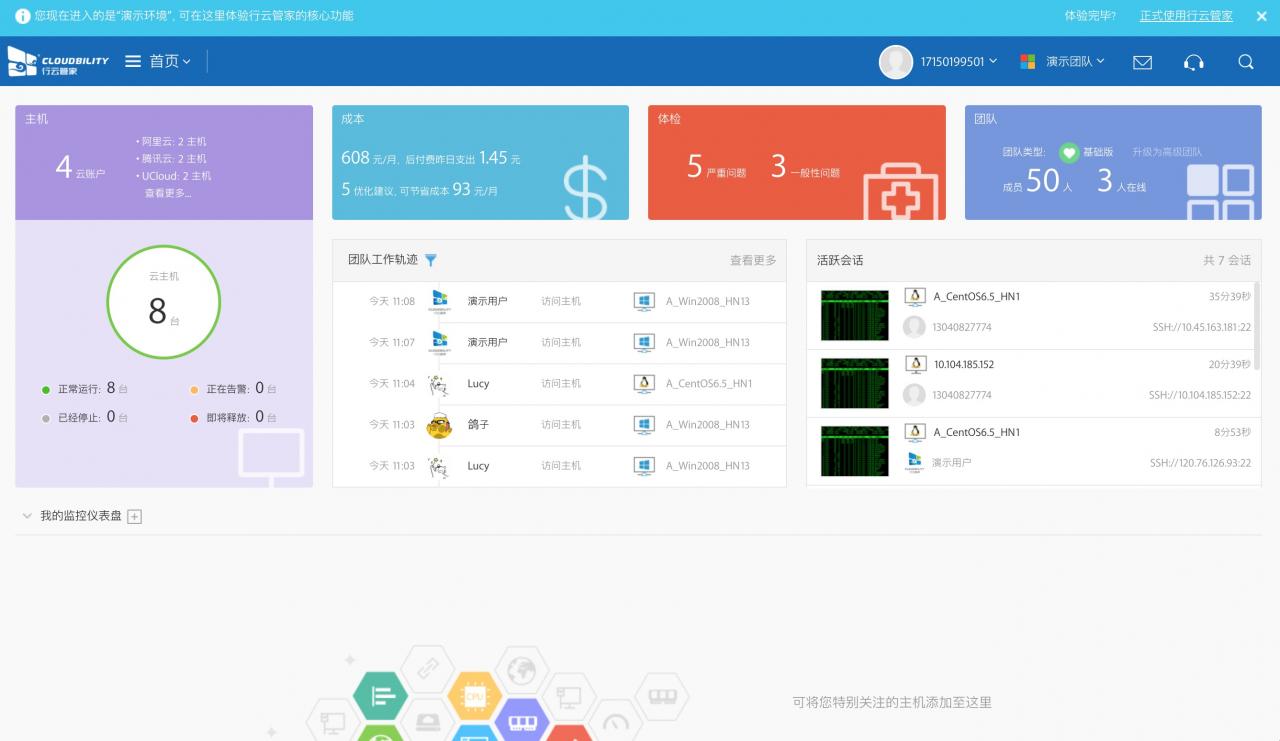Screen dimensions: 1280x741
Task: Collapse the 我的监控仪表盘 section
Action: click(27, 517)
